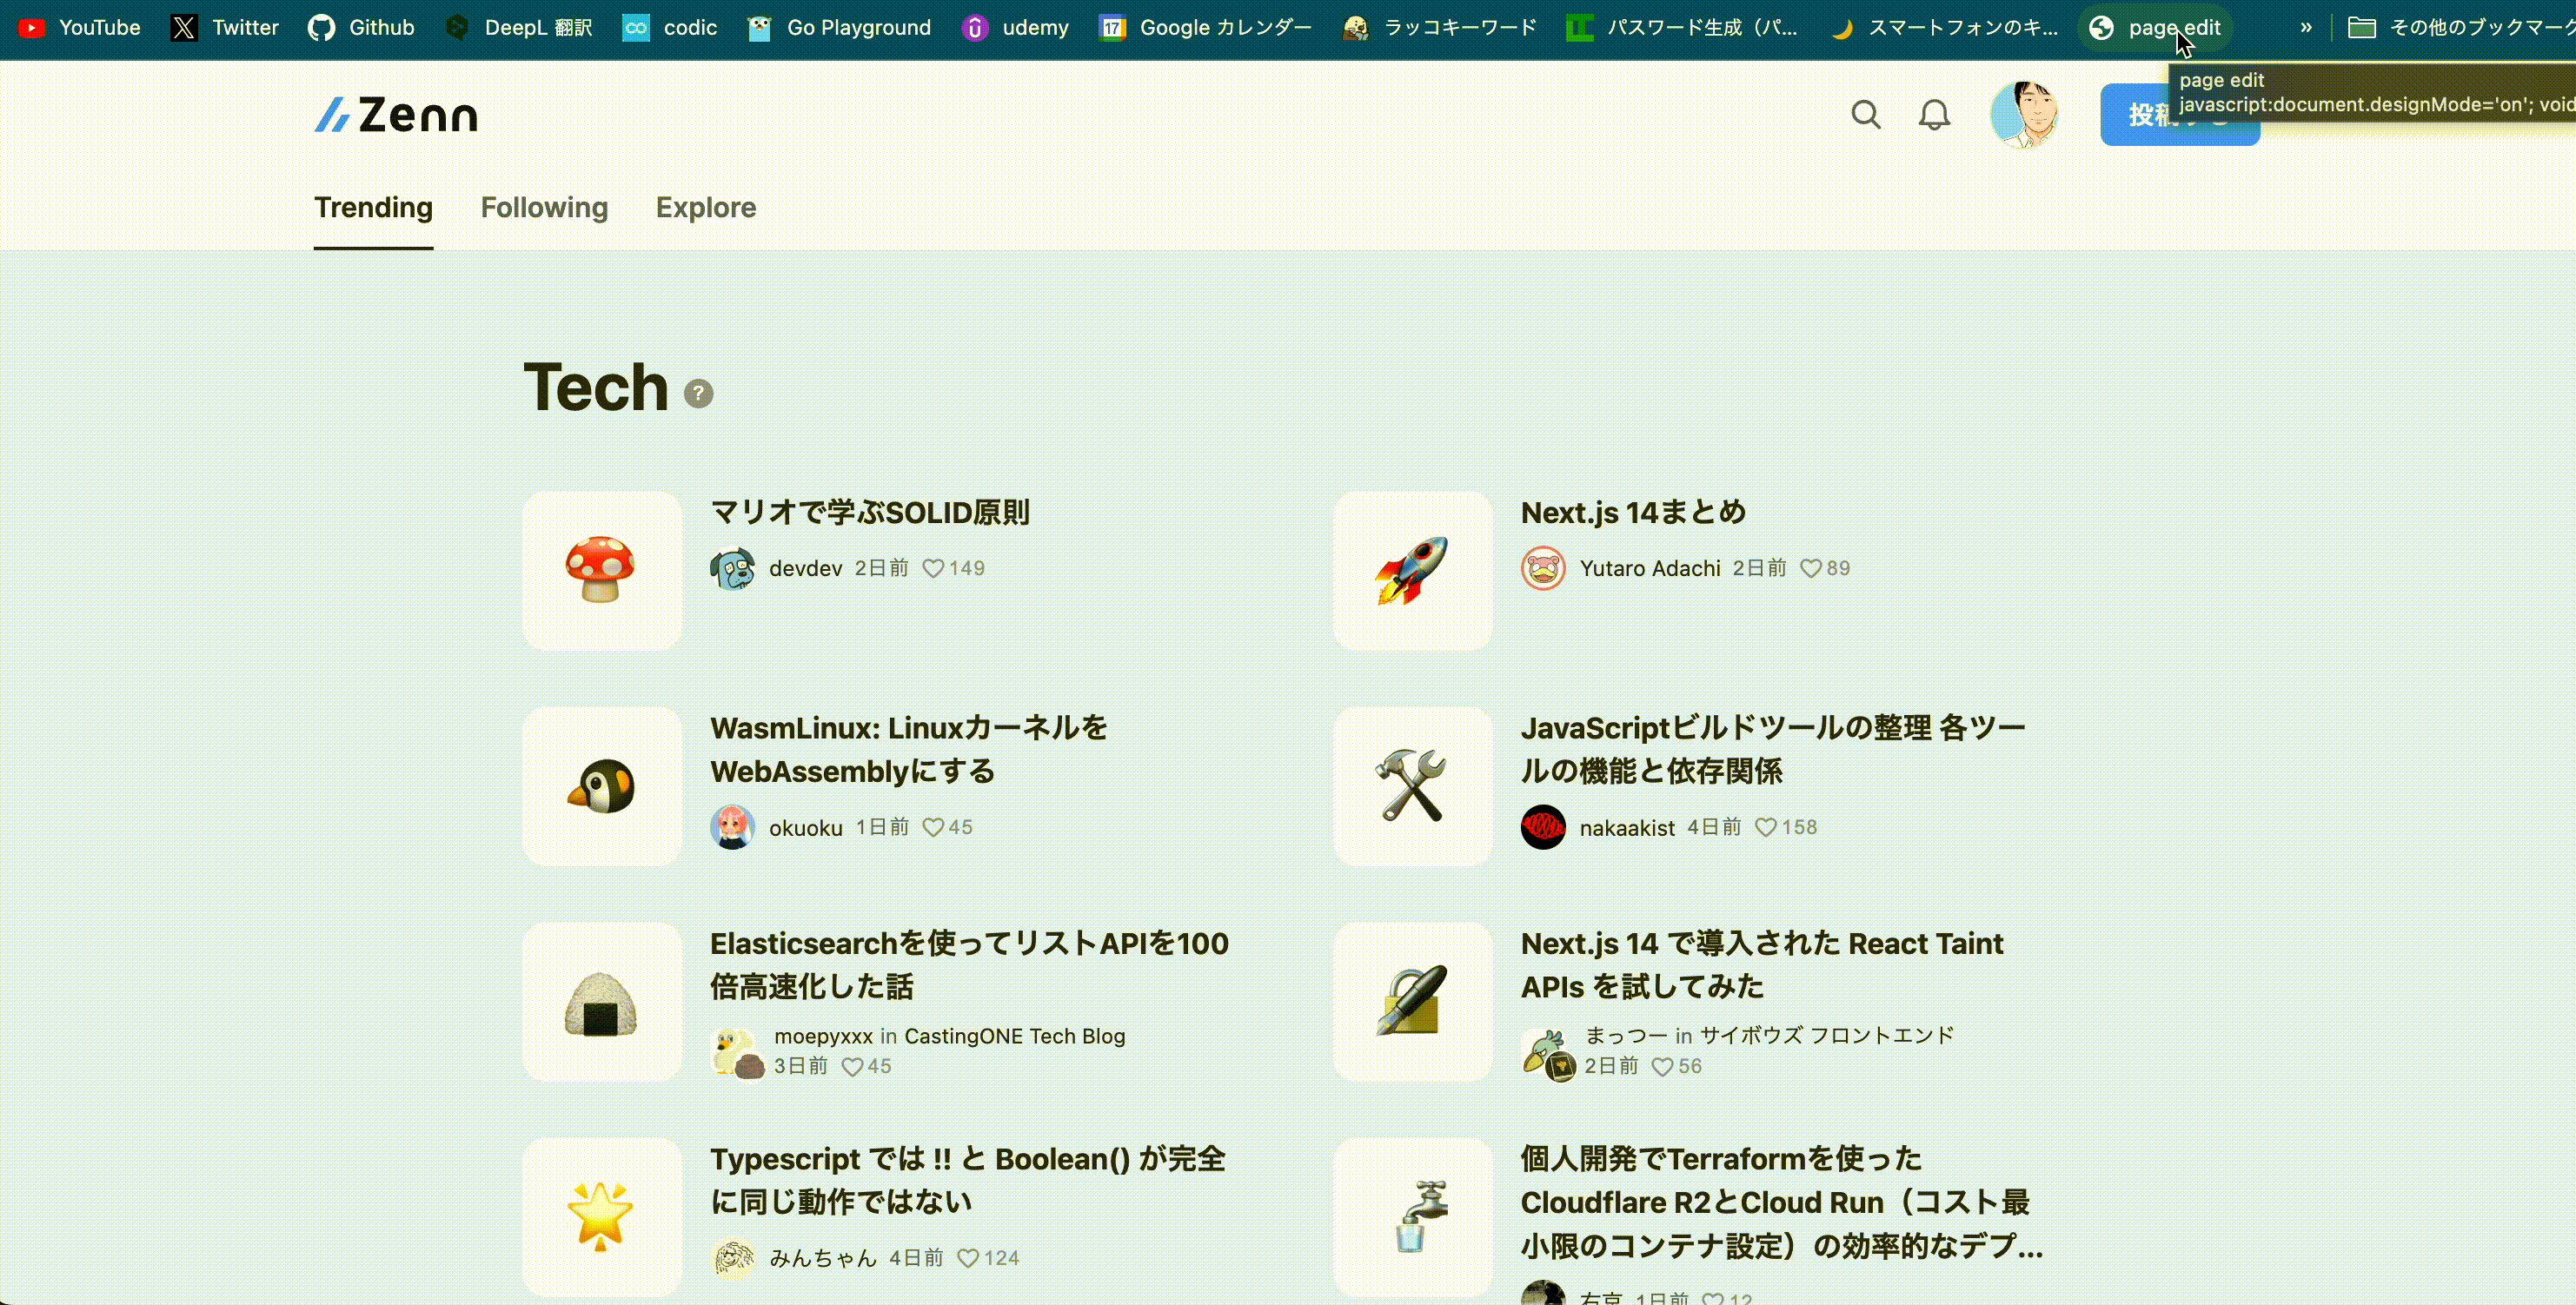Open the WasmLinux article title
2576x1305 pixels.
(908, 749)
